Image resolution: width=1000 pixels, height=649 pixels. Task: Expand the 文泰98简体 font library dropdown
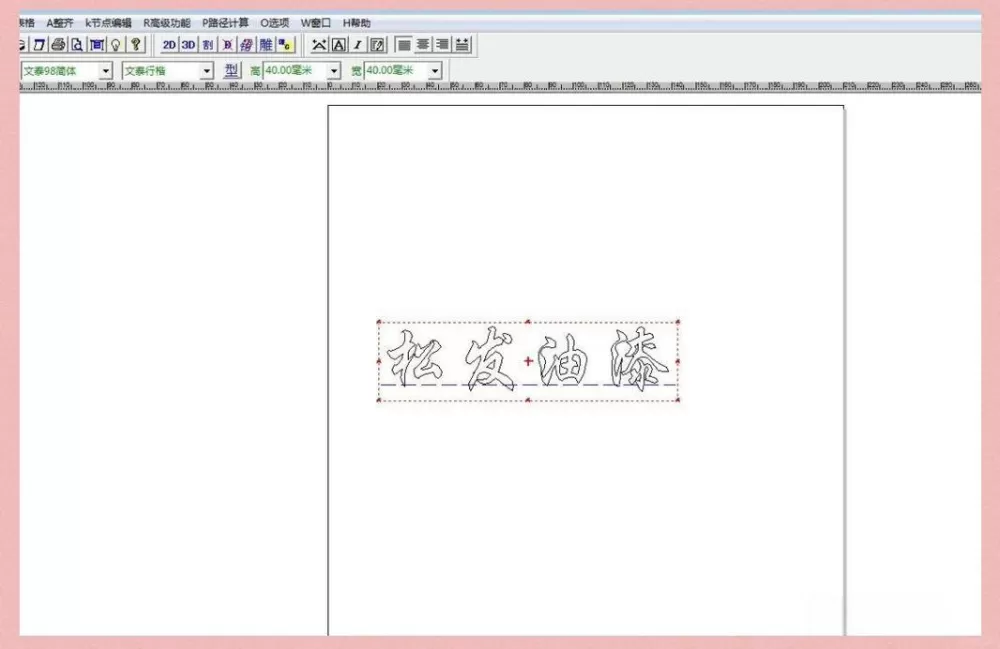pos(106,71)
